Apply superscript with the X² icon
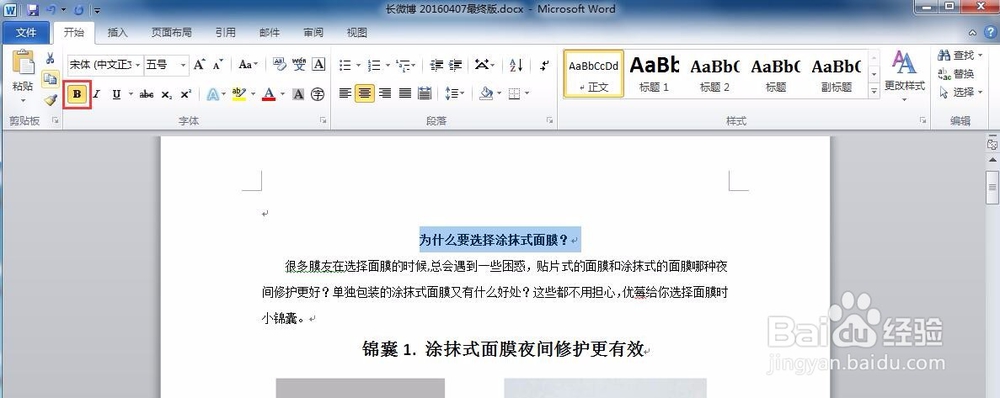 [x=186, y=94]
